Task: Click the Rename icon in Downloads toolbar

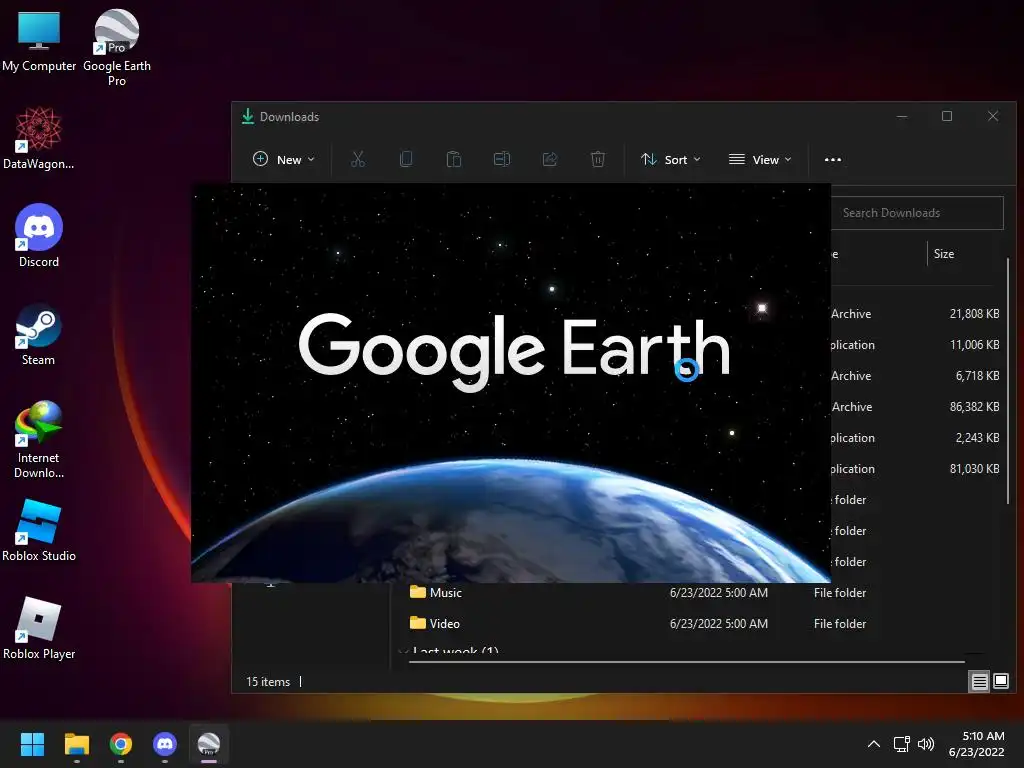Action: click(x=502, y=159)
